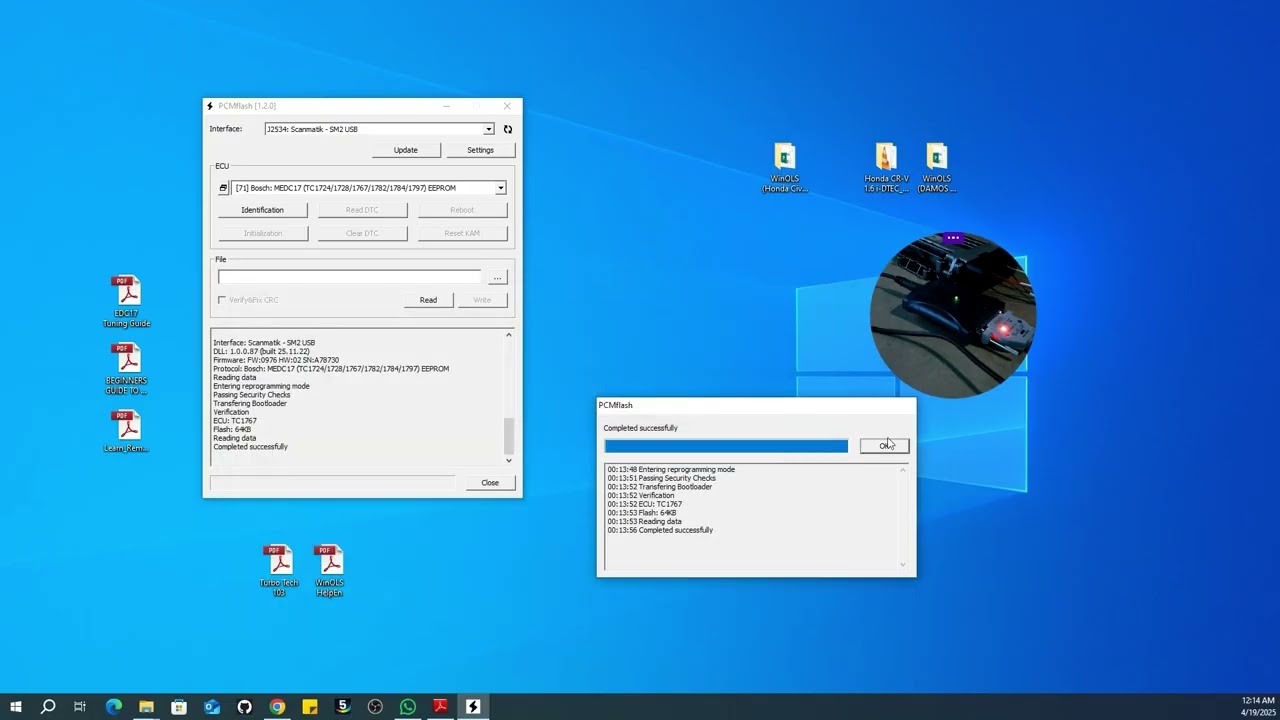Screen dimensions: 1280x720
Task: Open the EDC17 Tuning Guide PDF on desktop
Action: [x=126, y=302]
